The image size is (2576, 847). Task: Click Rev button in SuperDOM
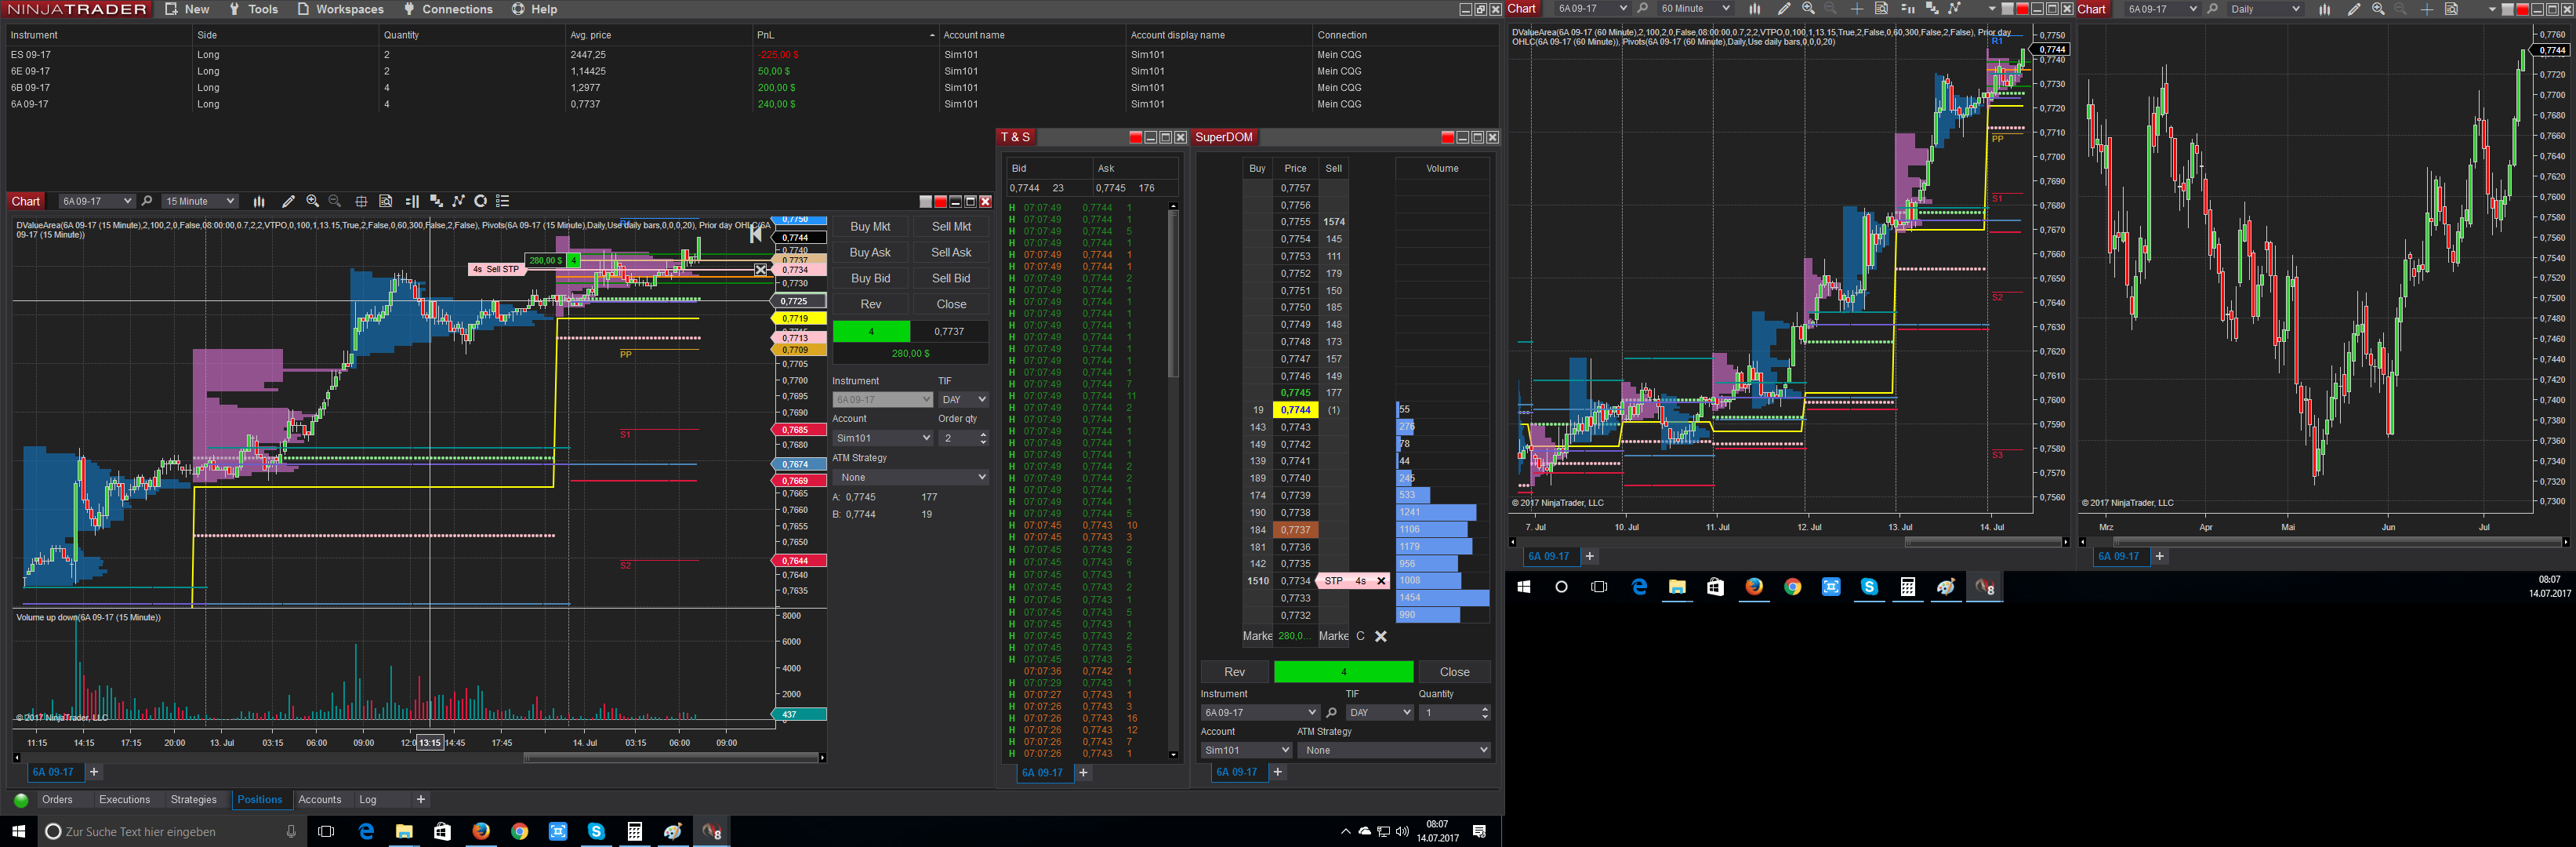[1235, 672]
